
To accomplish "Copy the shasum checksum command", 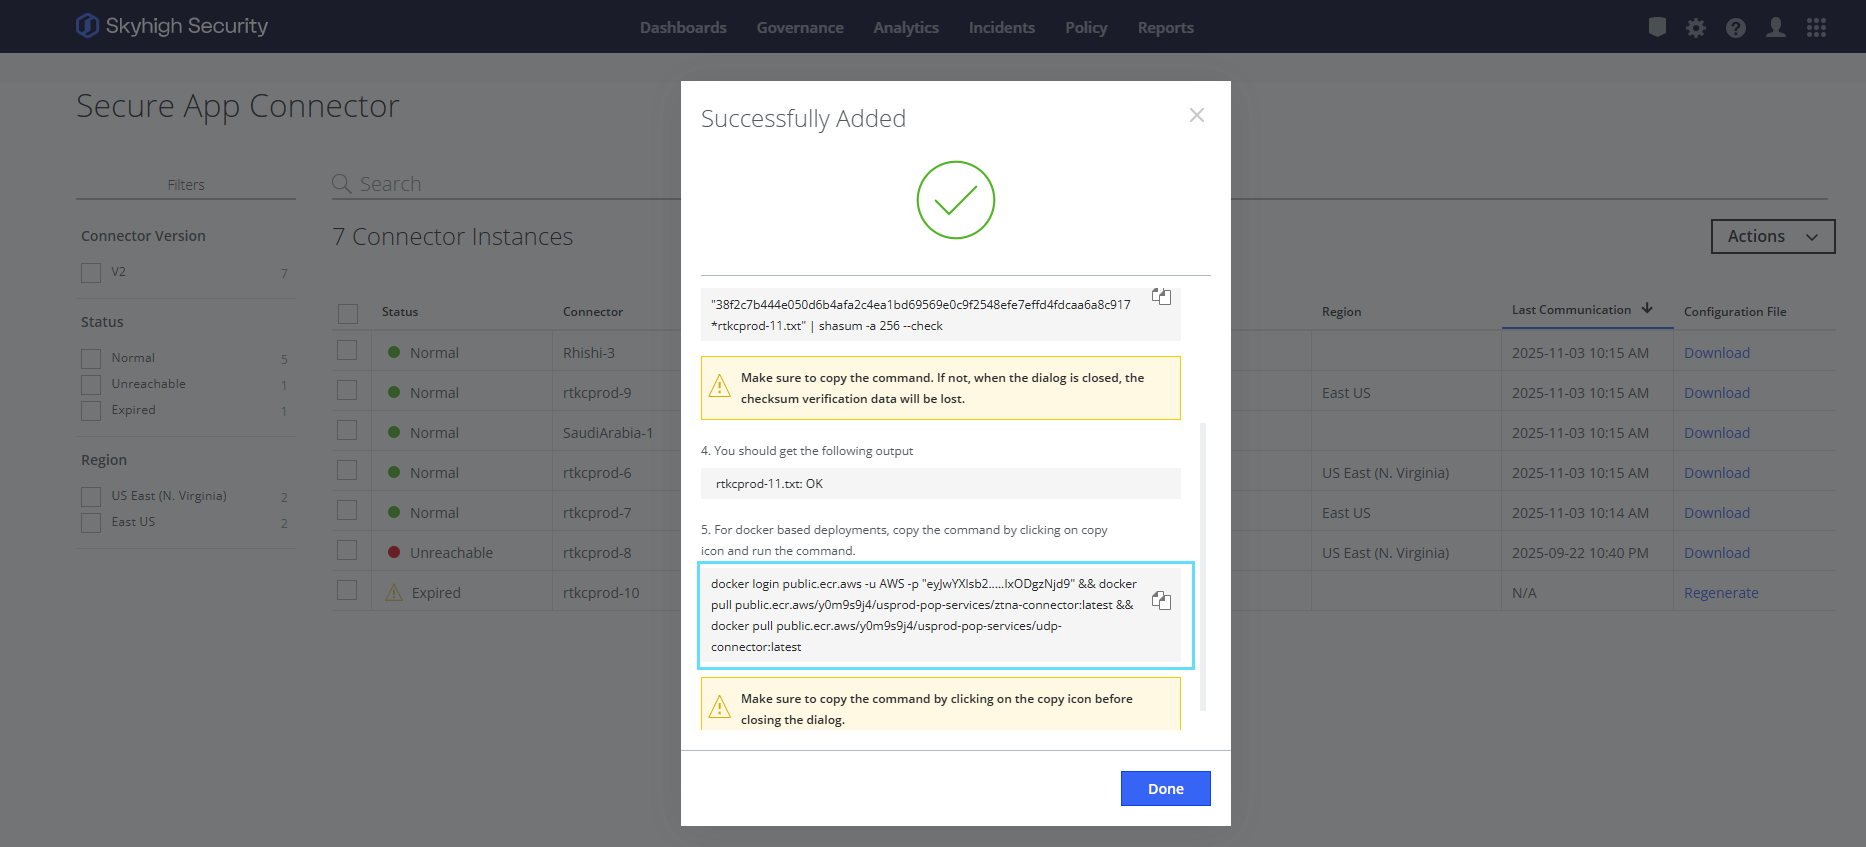I will point(1161,297).
